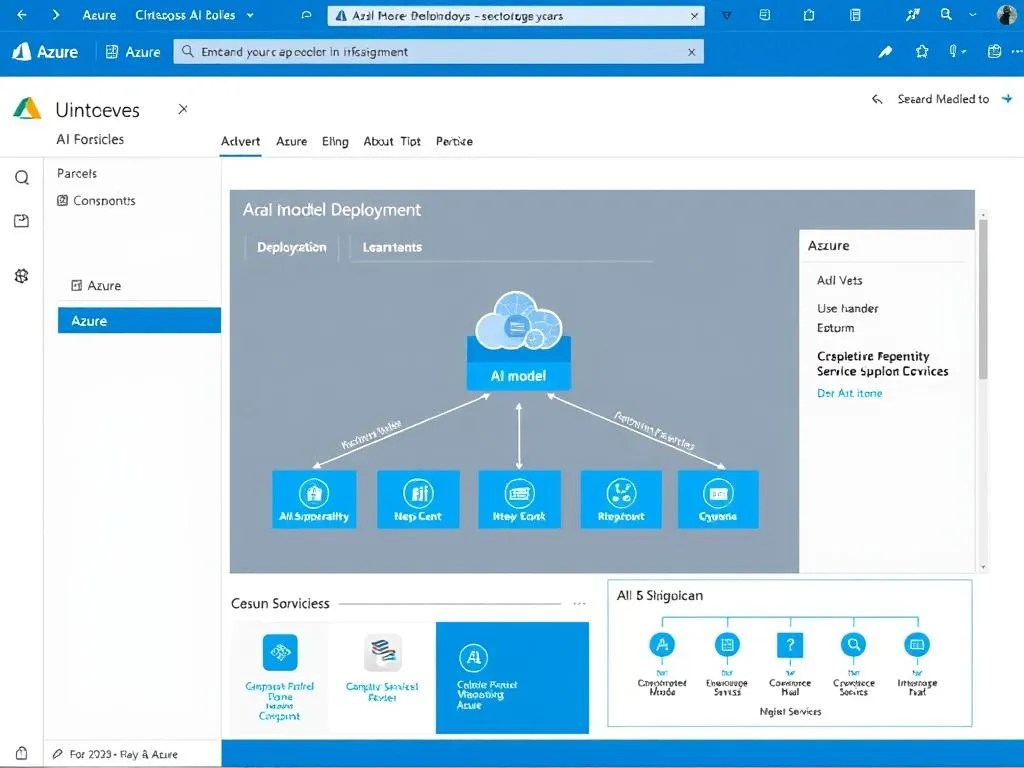Select Consponts in the sidebar
Image resolution: width=1024 pixels, height=768 pixels.
[96, 200]
